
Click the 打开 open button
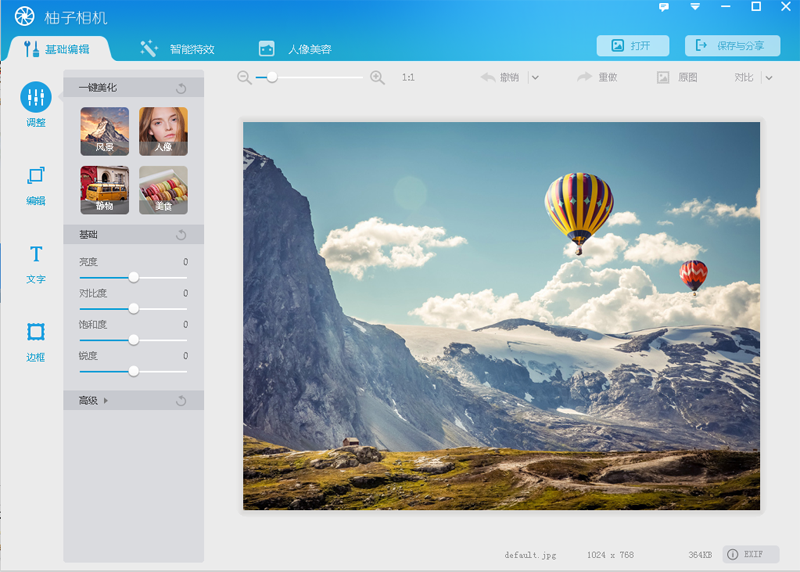pyautogui.click(x=632, y=46)
